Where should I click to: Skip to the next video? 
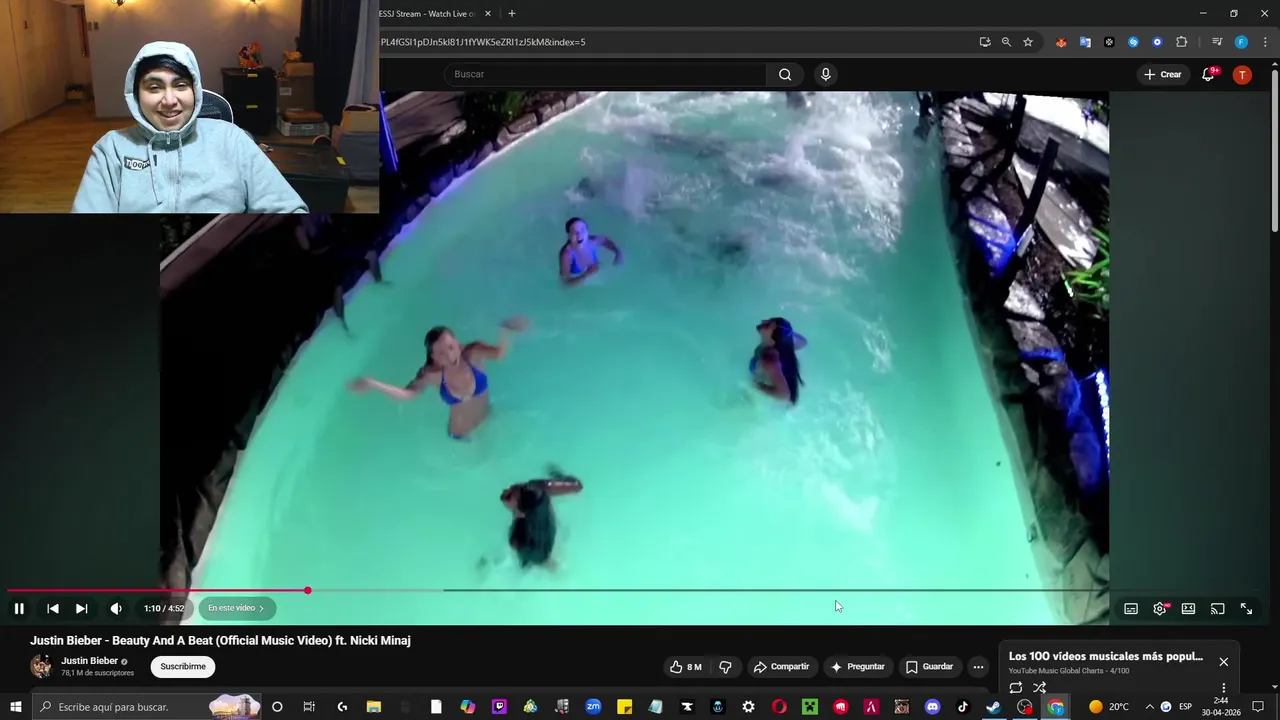tap(82, 608)
